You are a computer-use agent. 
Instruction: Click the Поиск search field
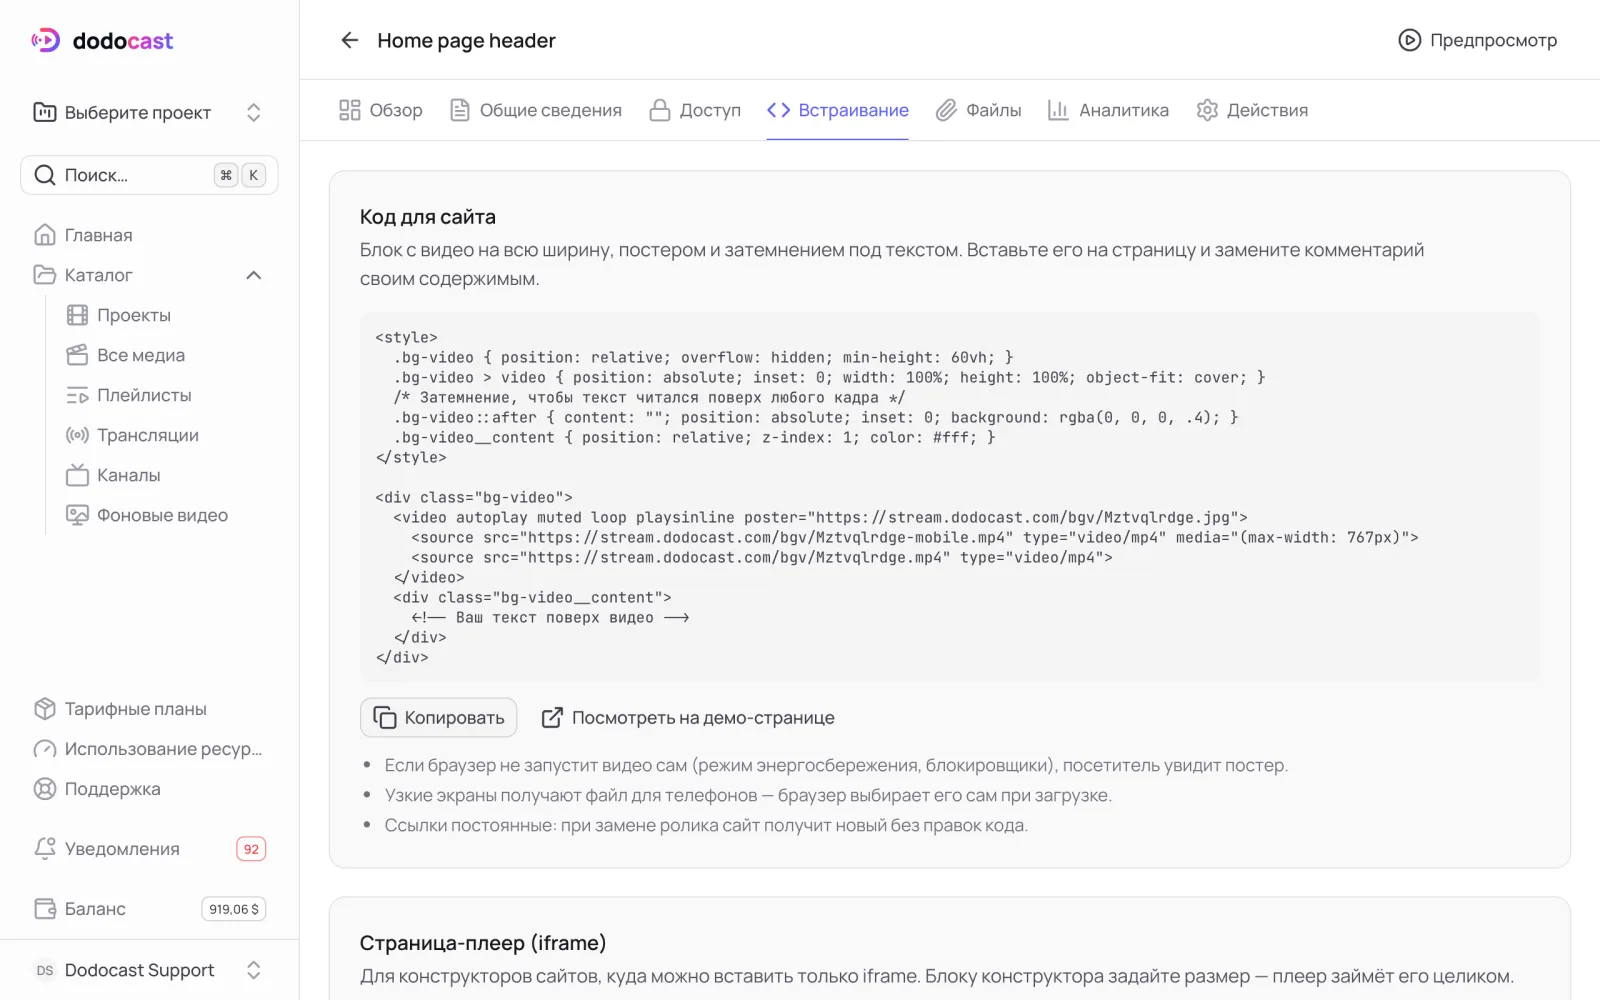point(149,175)
